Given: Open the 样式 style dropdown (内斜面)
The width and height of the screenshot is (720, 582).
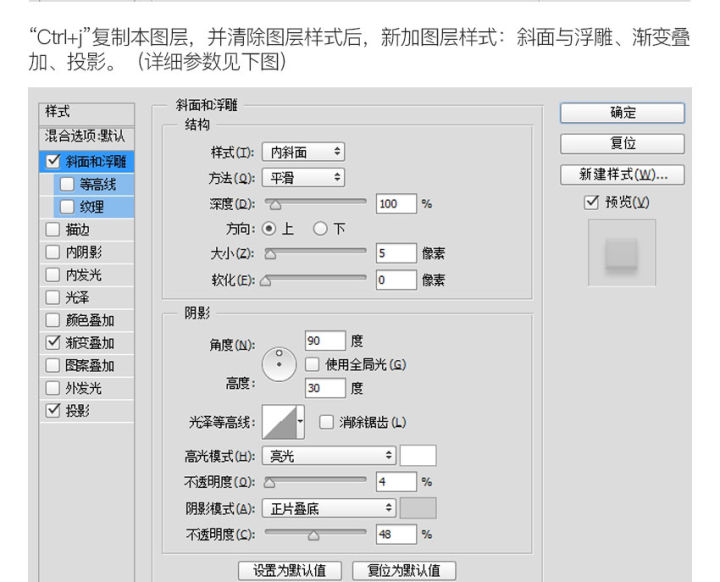Looking at the screenshot, I should point(304,152).
